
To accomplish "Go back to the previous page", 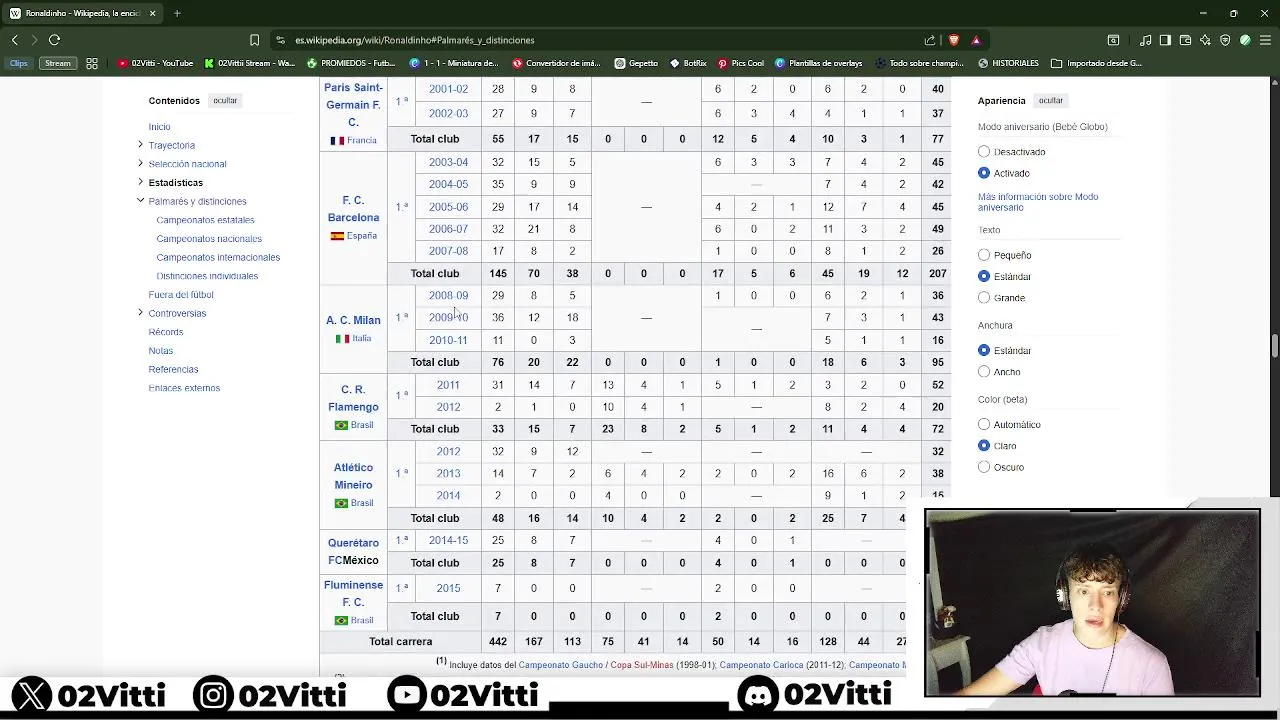I will coord(15,40).
